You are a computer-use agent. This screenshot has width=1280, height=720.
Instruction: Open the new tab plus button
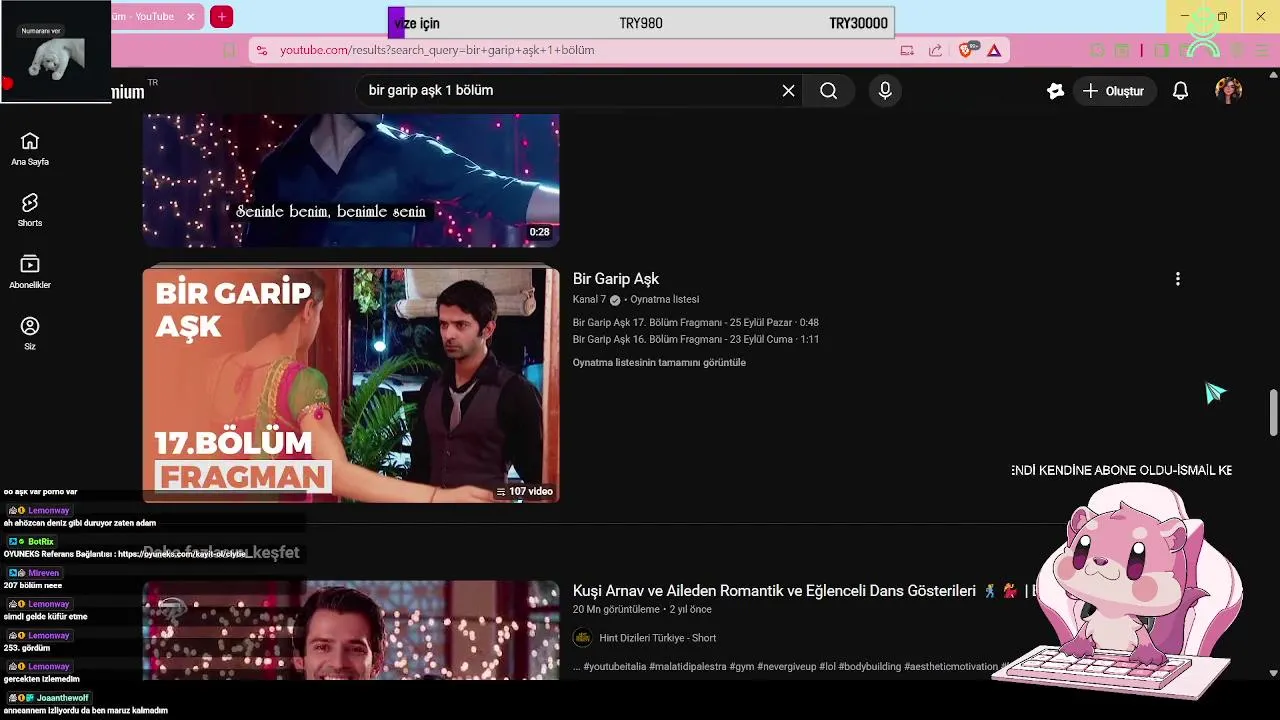point(222,16)
